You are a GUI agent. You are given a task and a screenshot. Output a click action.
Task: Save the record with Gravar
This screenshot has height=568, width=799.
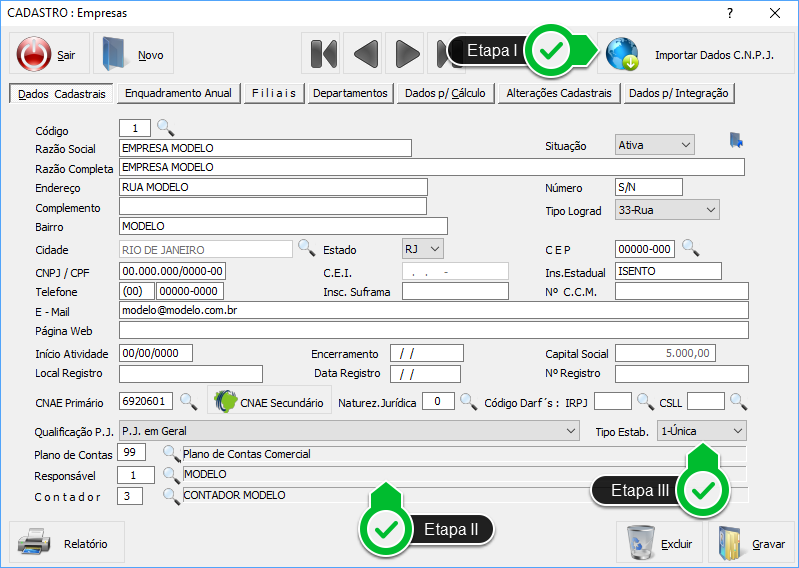coord(751,542)
